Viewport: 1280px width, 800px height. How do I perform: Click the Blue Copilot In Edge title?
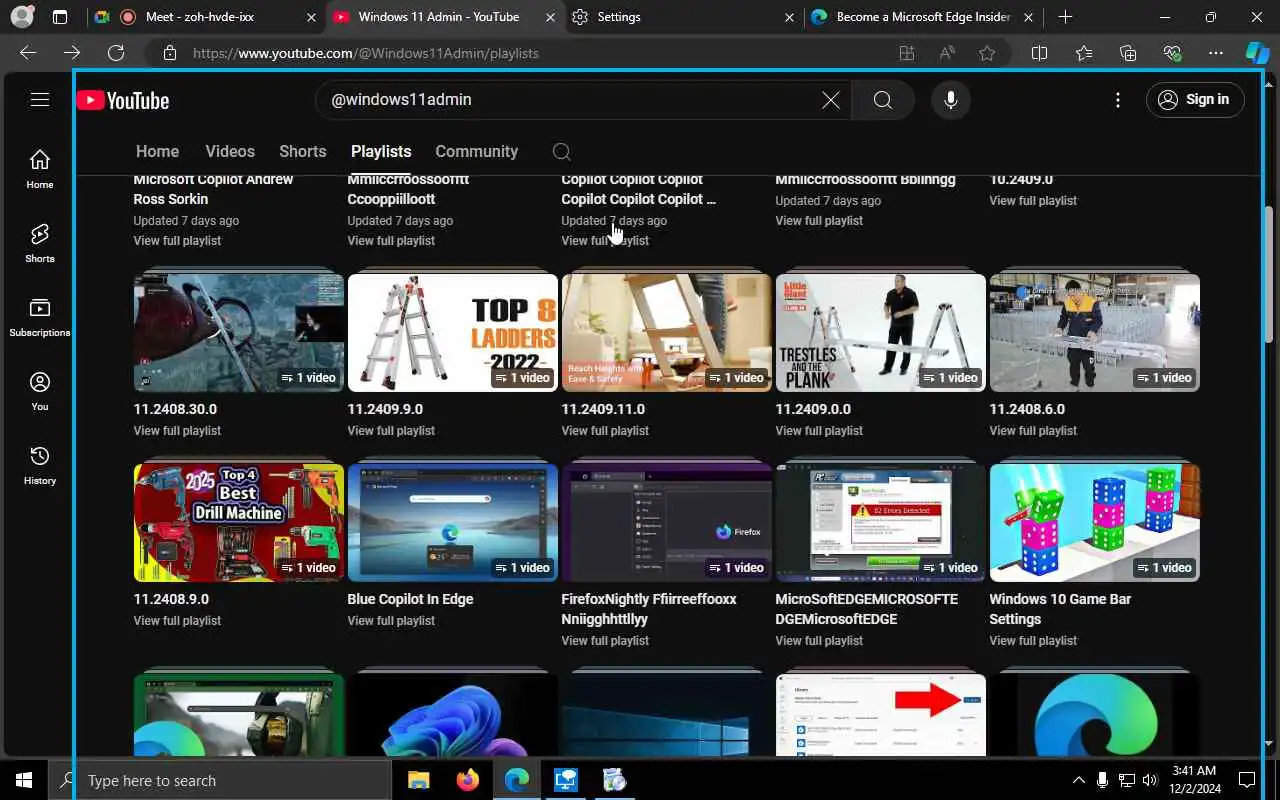tap(410, 599)
